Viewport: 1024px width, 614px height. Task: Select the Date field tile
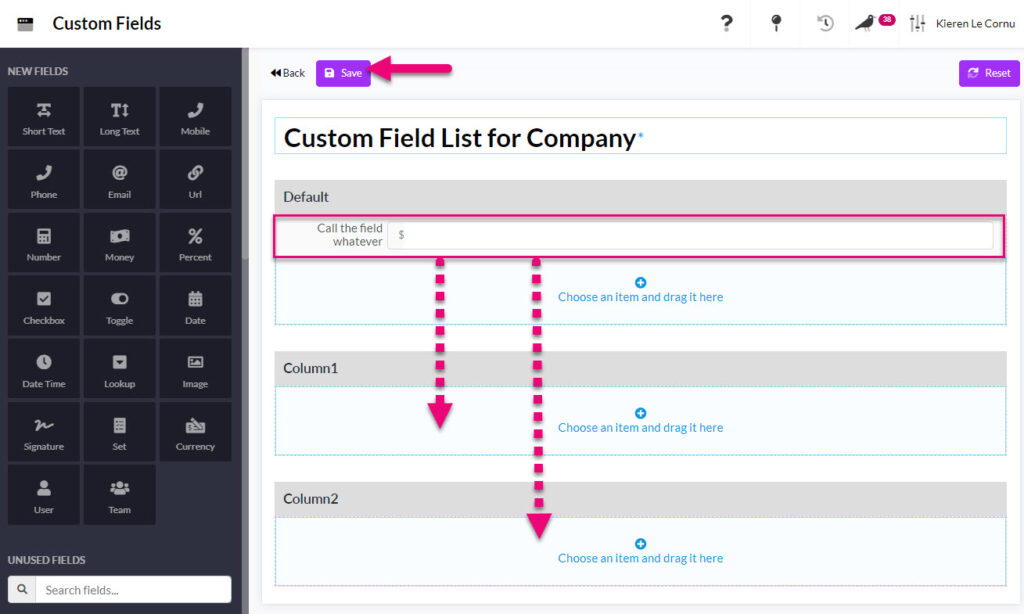195,306
